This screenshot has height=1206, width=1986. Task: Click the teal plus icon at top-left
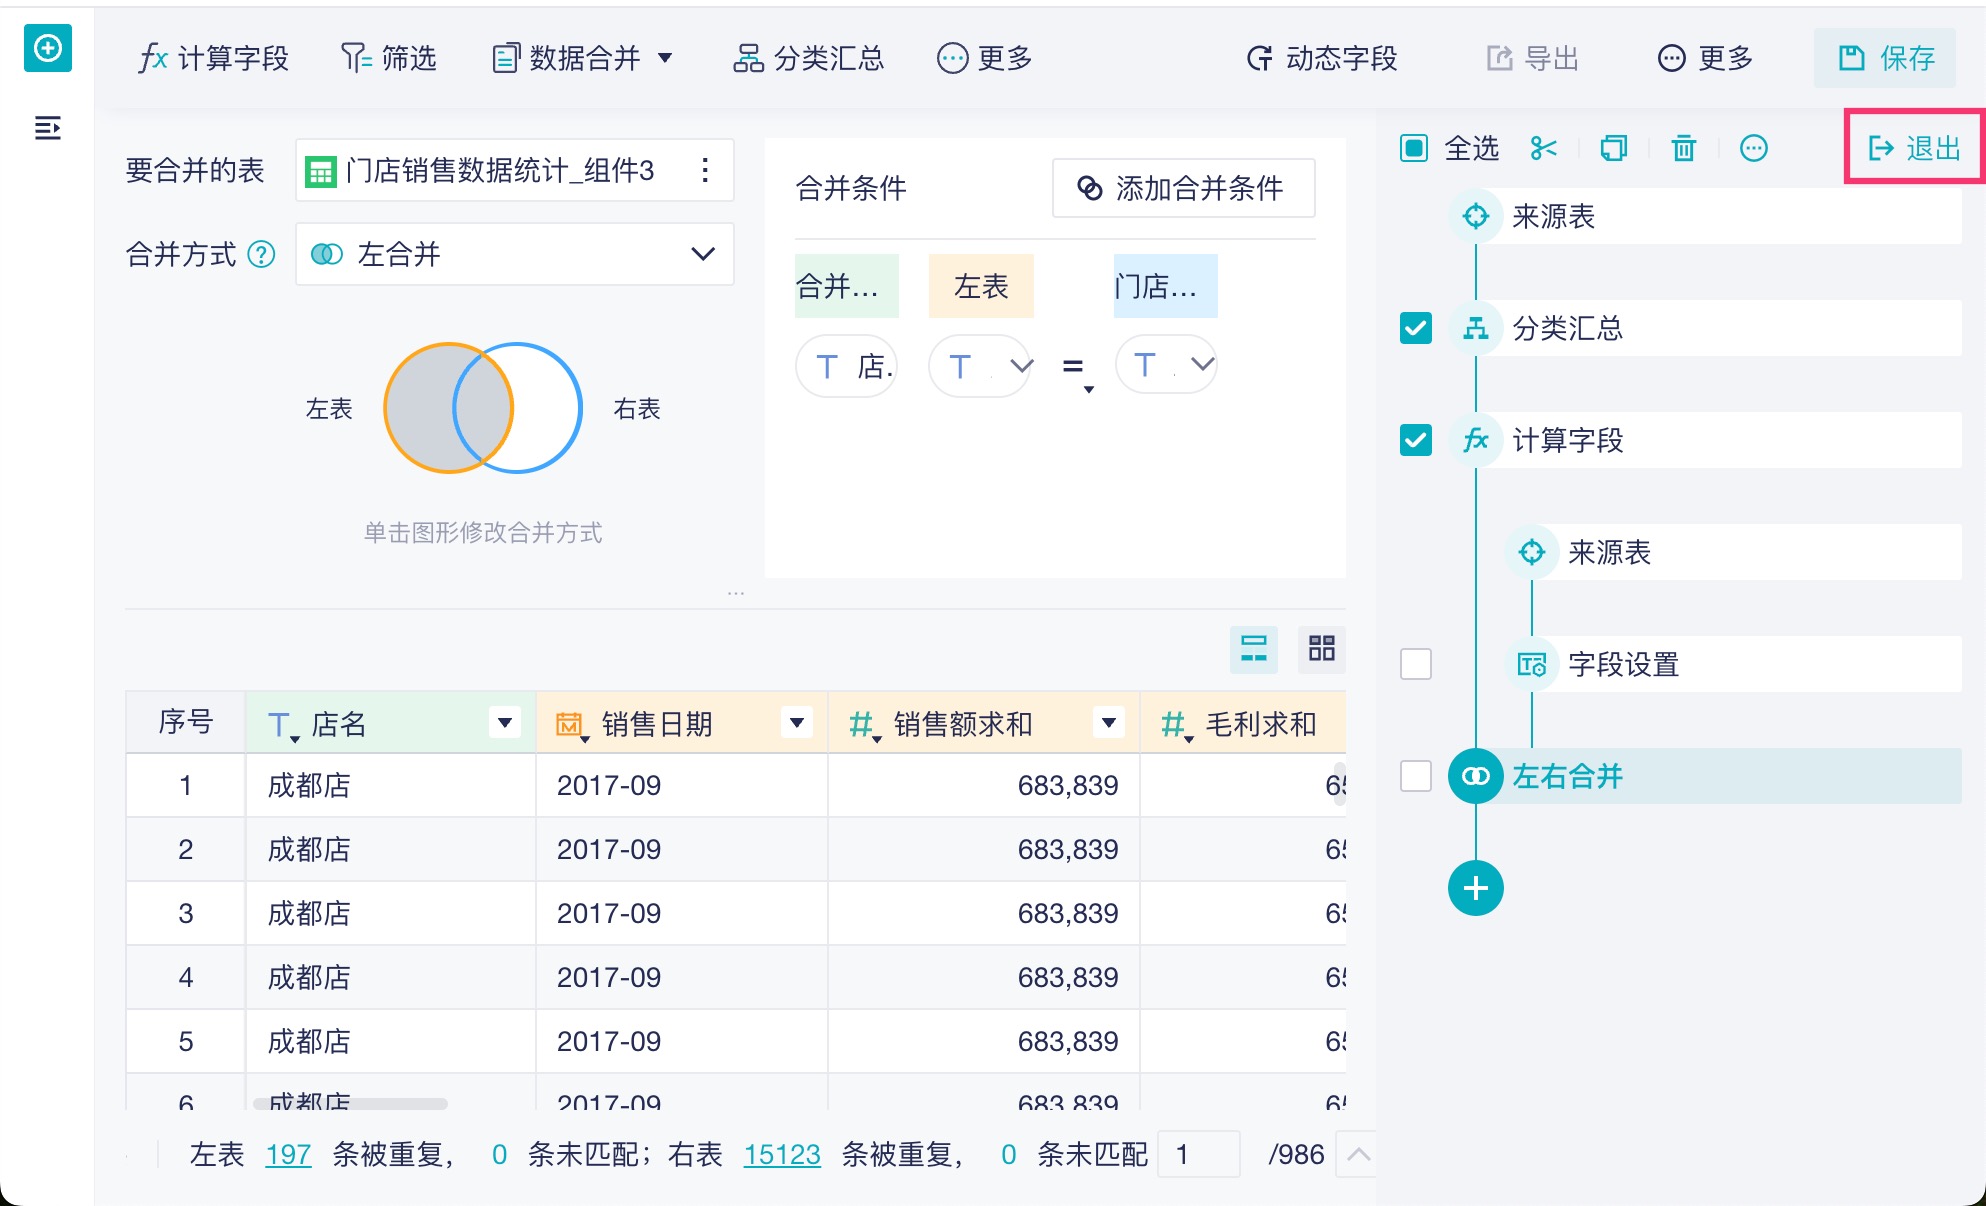[47, 48]
